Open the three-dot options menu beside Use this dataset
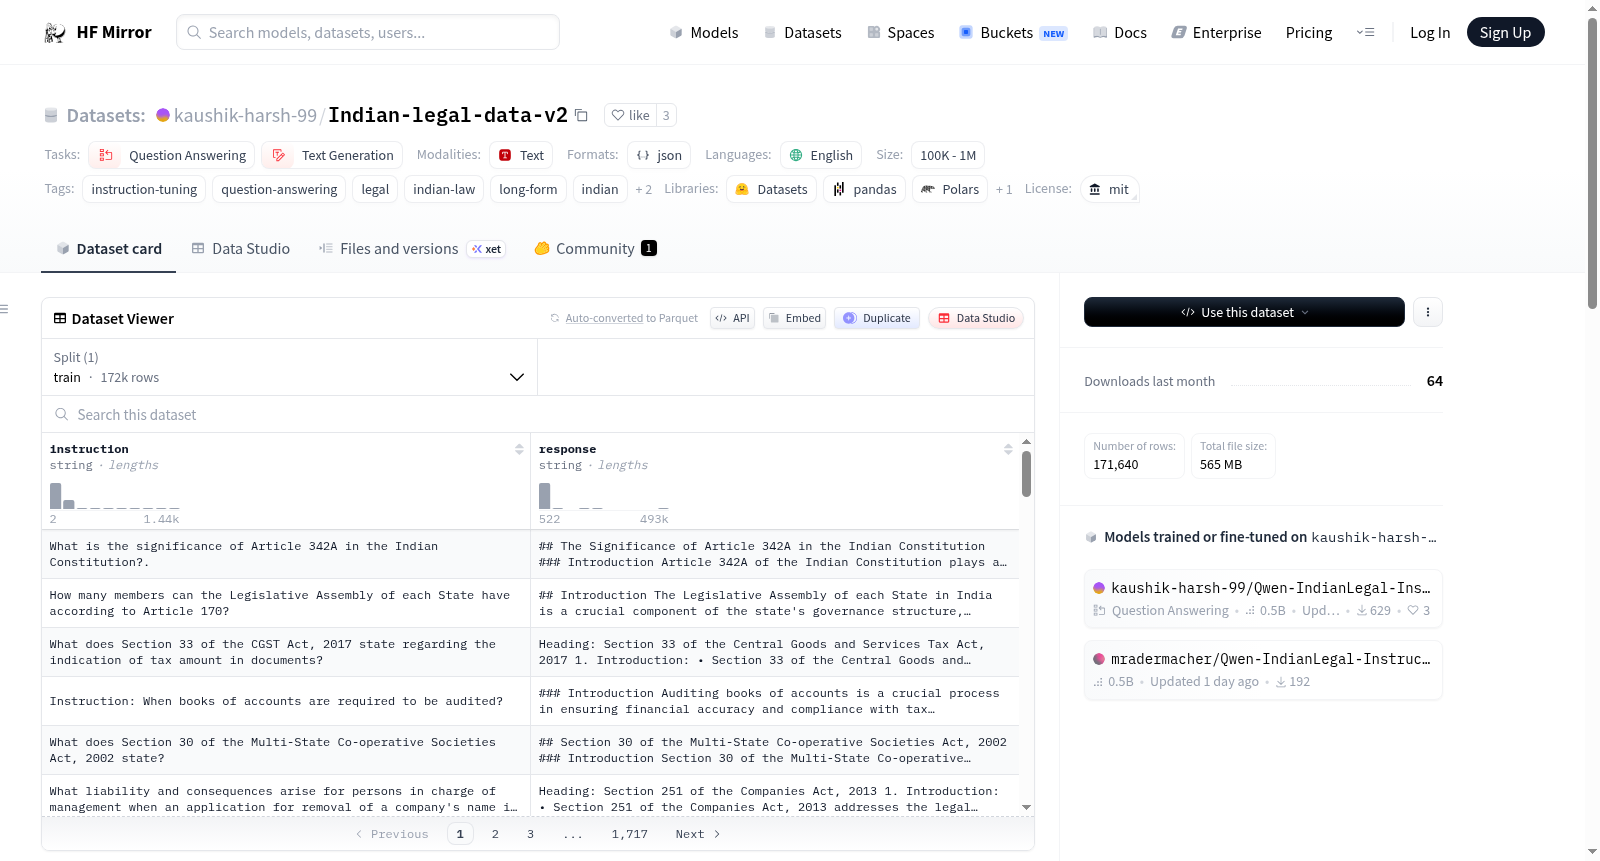1600x861 pixels. tap(1427, 312)
